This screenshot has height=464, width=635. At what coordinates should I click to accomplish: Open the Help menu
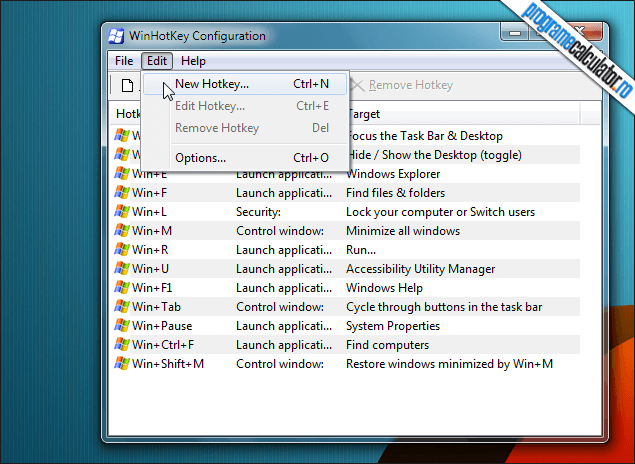click(x=193, y=61)
